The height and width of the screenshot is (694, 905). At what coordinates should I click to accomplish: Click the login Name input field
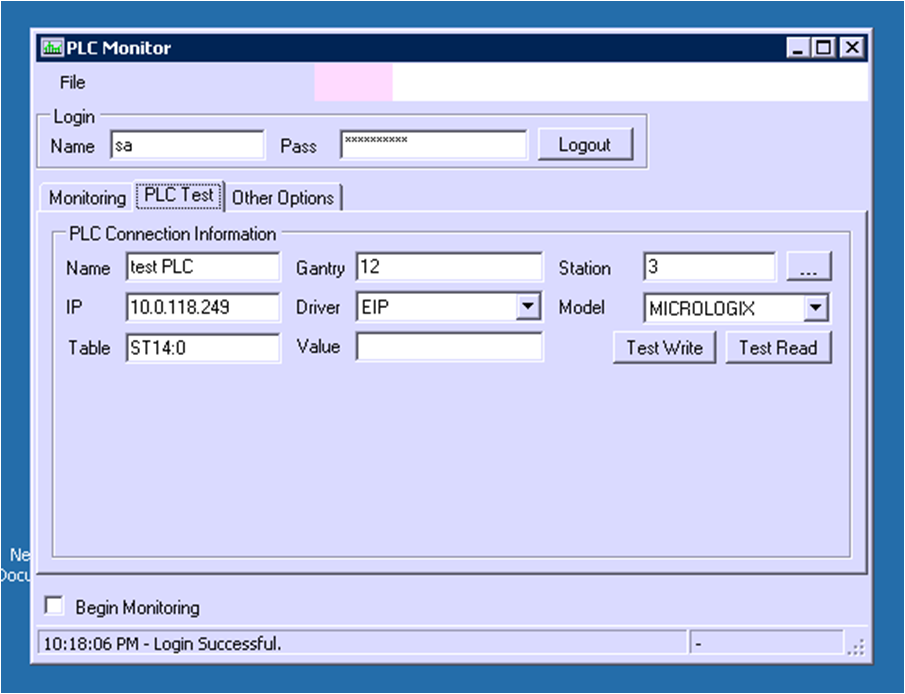(187, 145)
